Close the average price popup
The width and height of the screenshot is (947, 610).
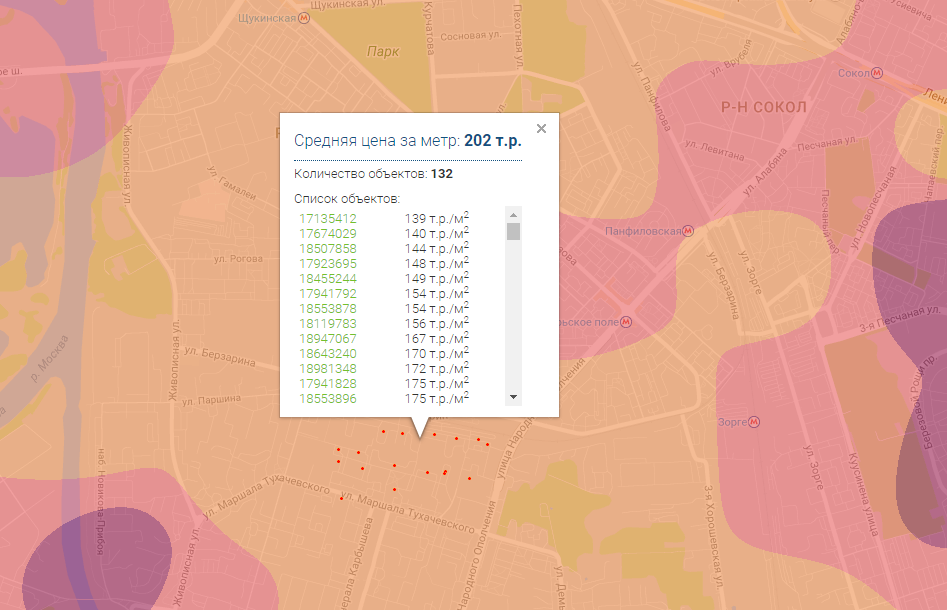point(541,128)
